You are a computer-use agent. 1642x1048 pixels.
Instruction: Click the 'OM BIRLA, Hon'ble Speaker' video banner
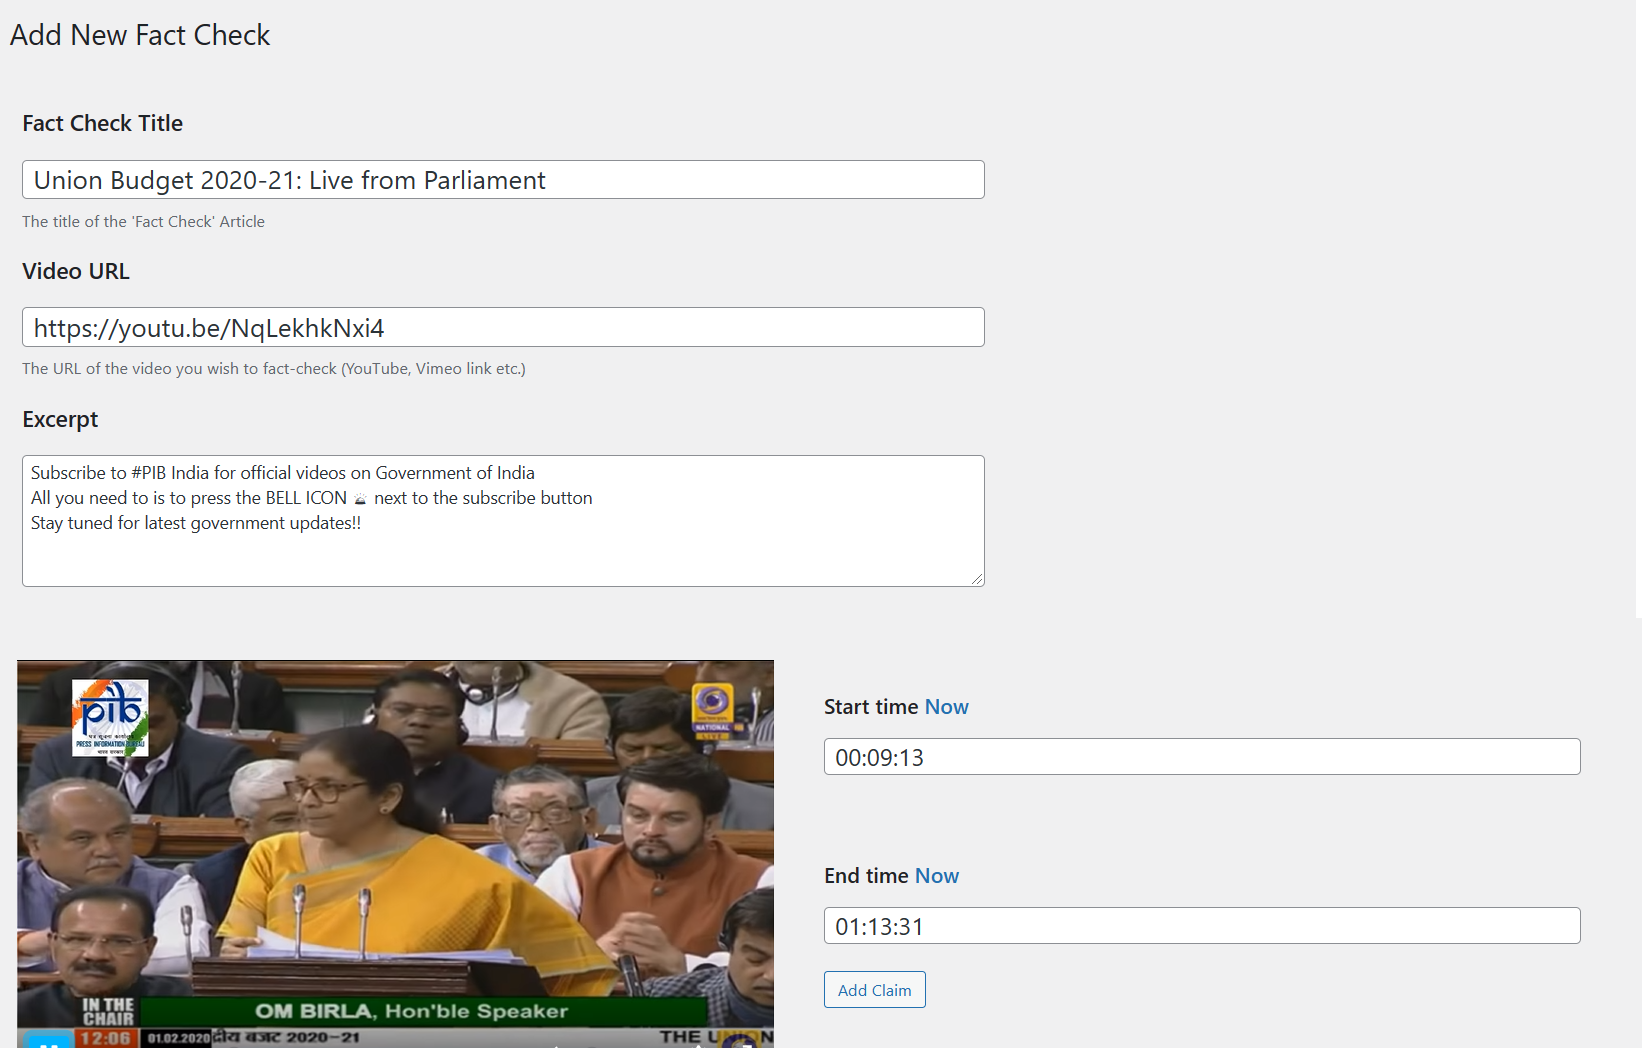[412, 1011]
